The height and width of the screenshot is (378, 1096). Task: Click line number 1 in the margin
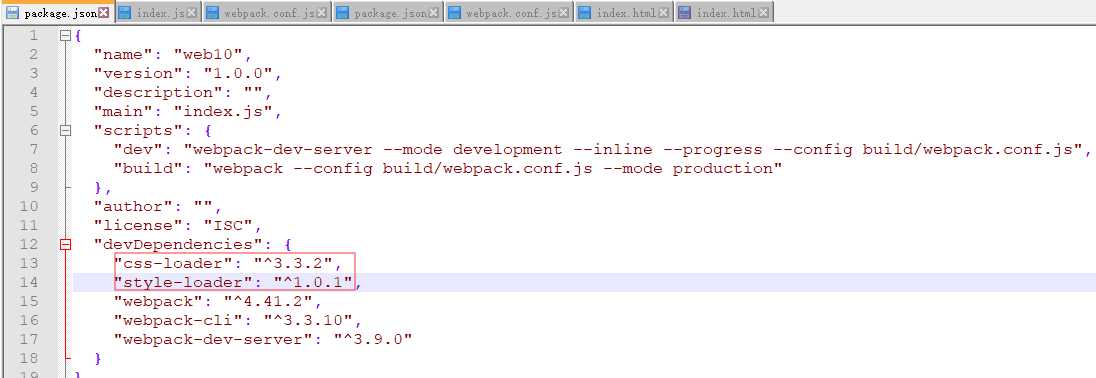[x=34, y=35]
